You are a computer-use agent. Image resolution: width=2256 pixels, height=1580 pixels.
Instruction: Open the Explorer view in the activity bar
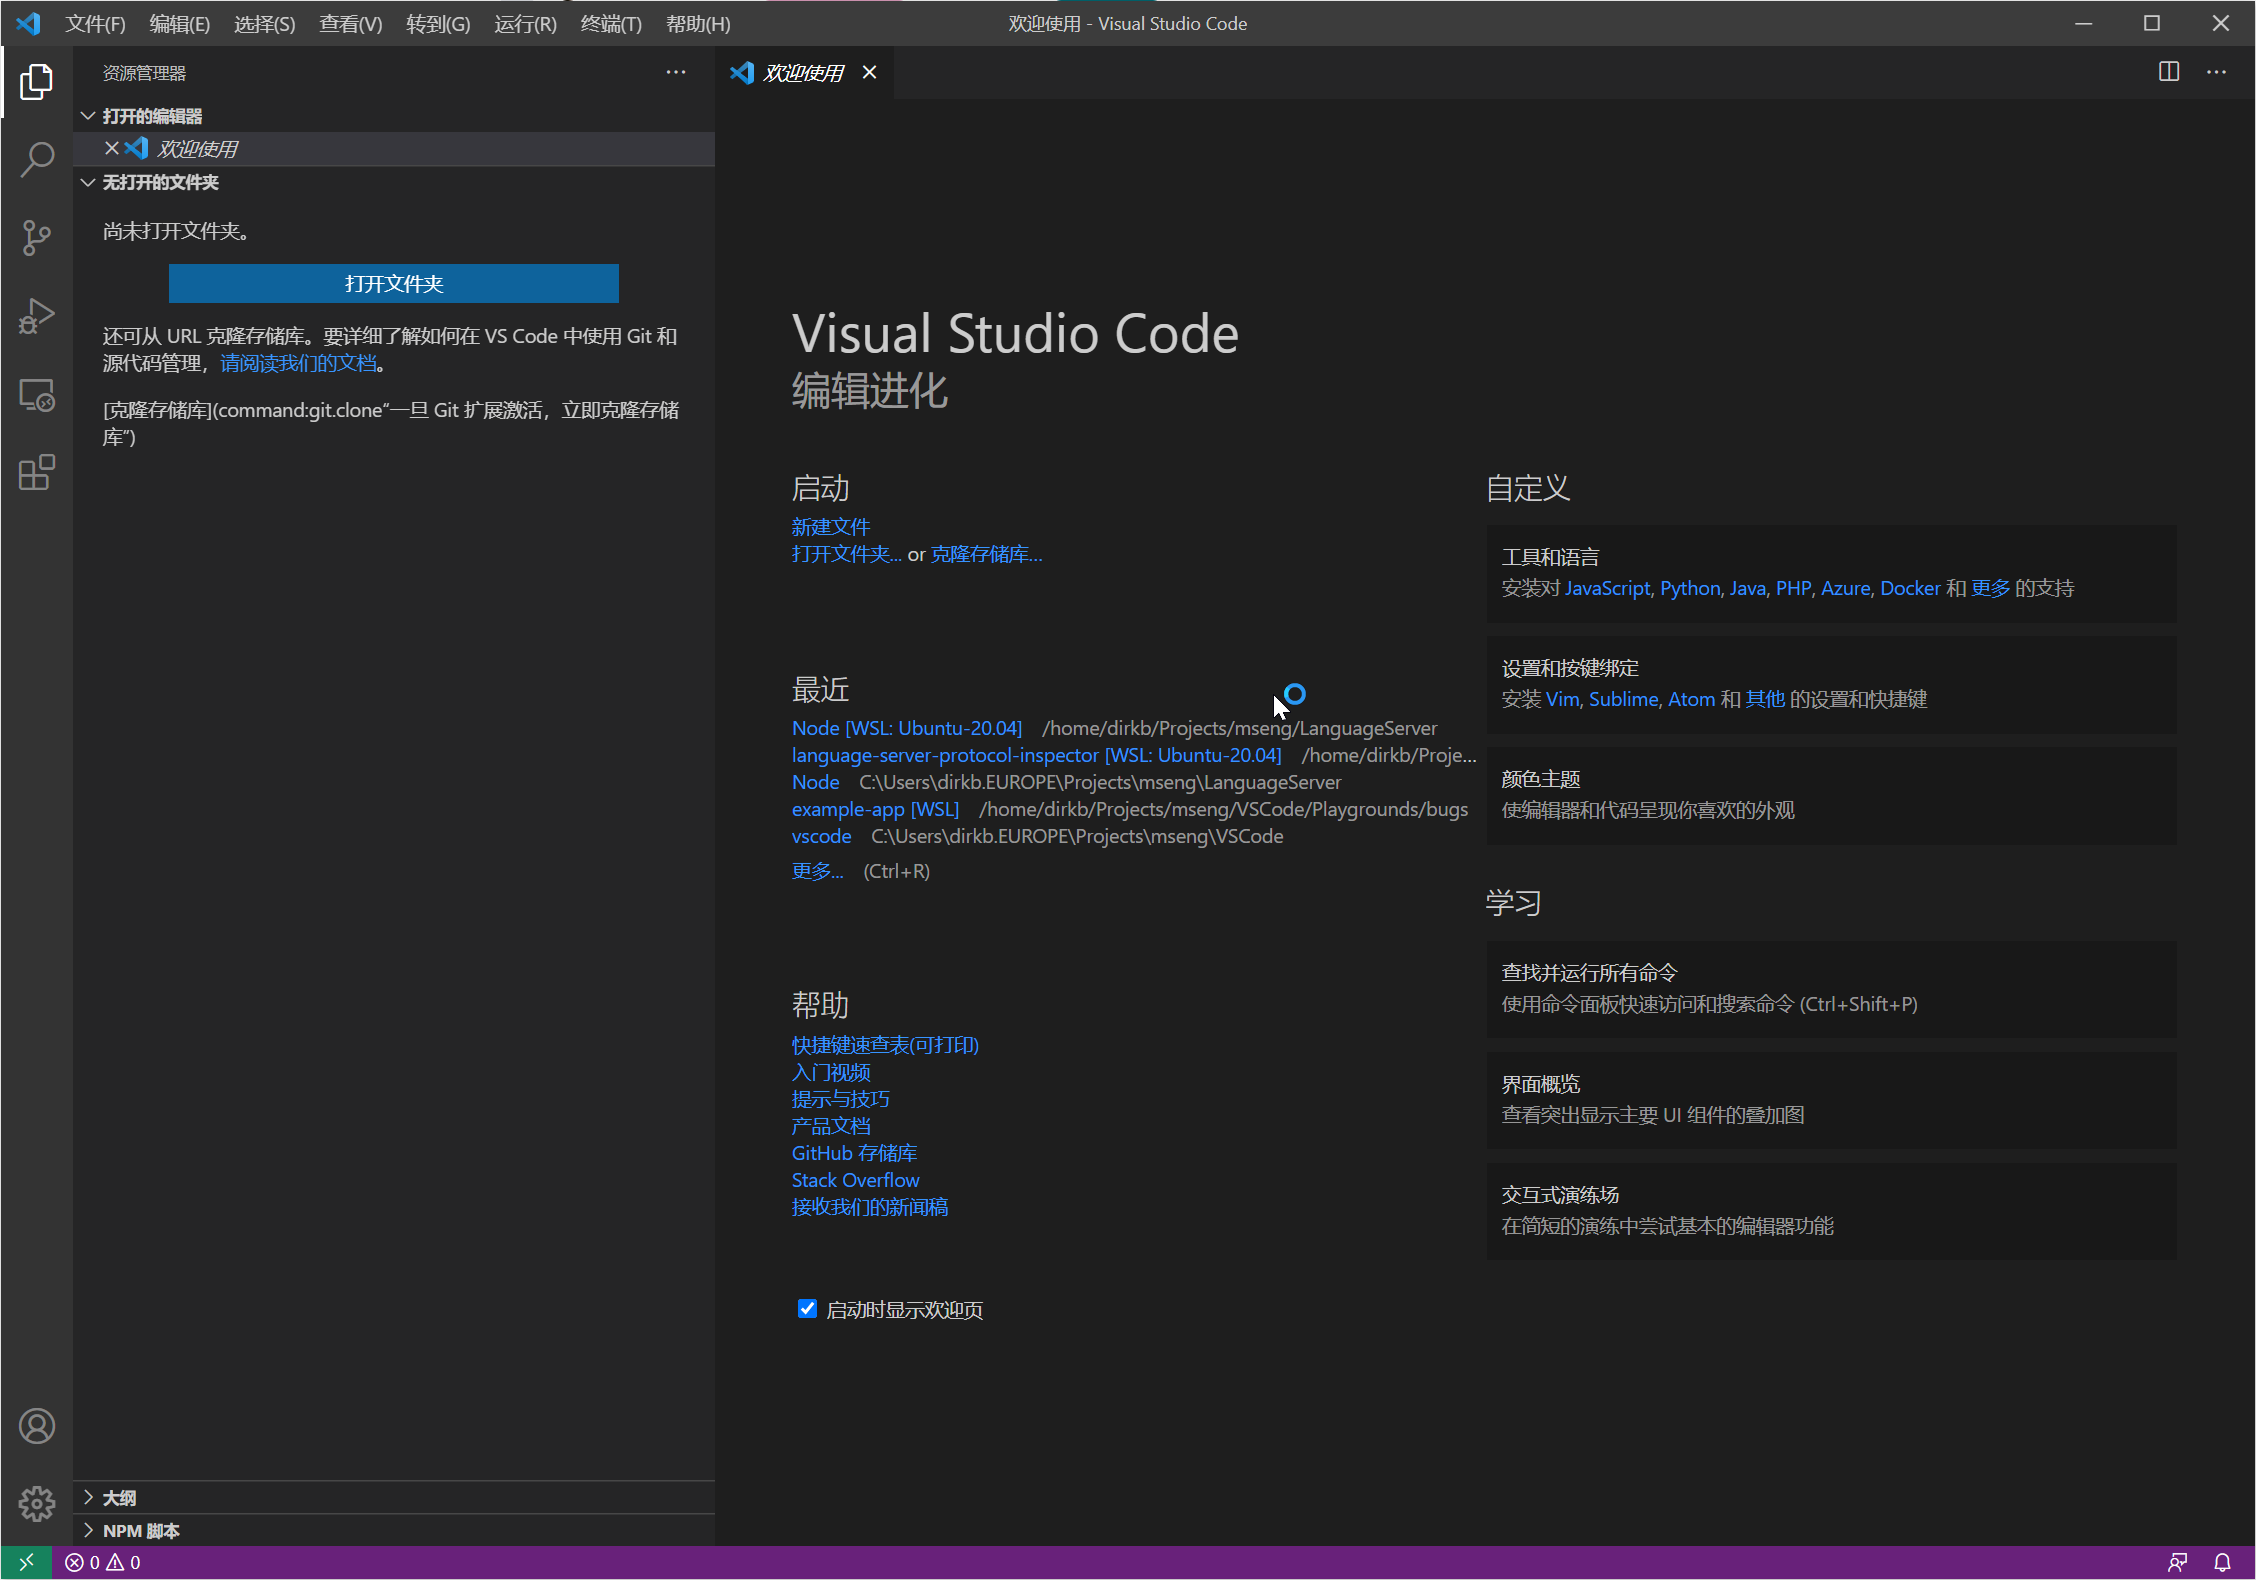[x=37, y=83]
